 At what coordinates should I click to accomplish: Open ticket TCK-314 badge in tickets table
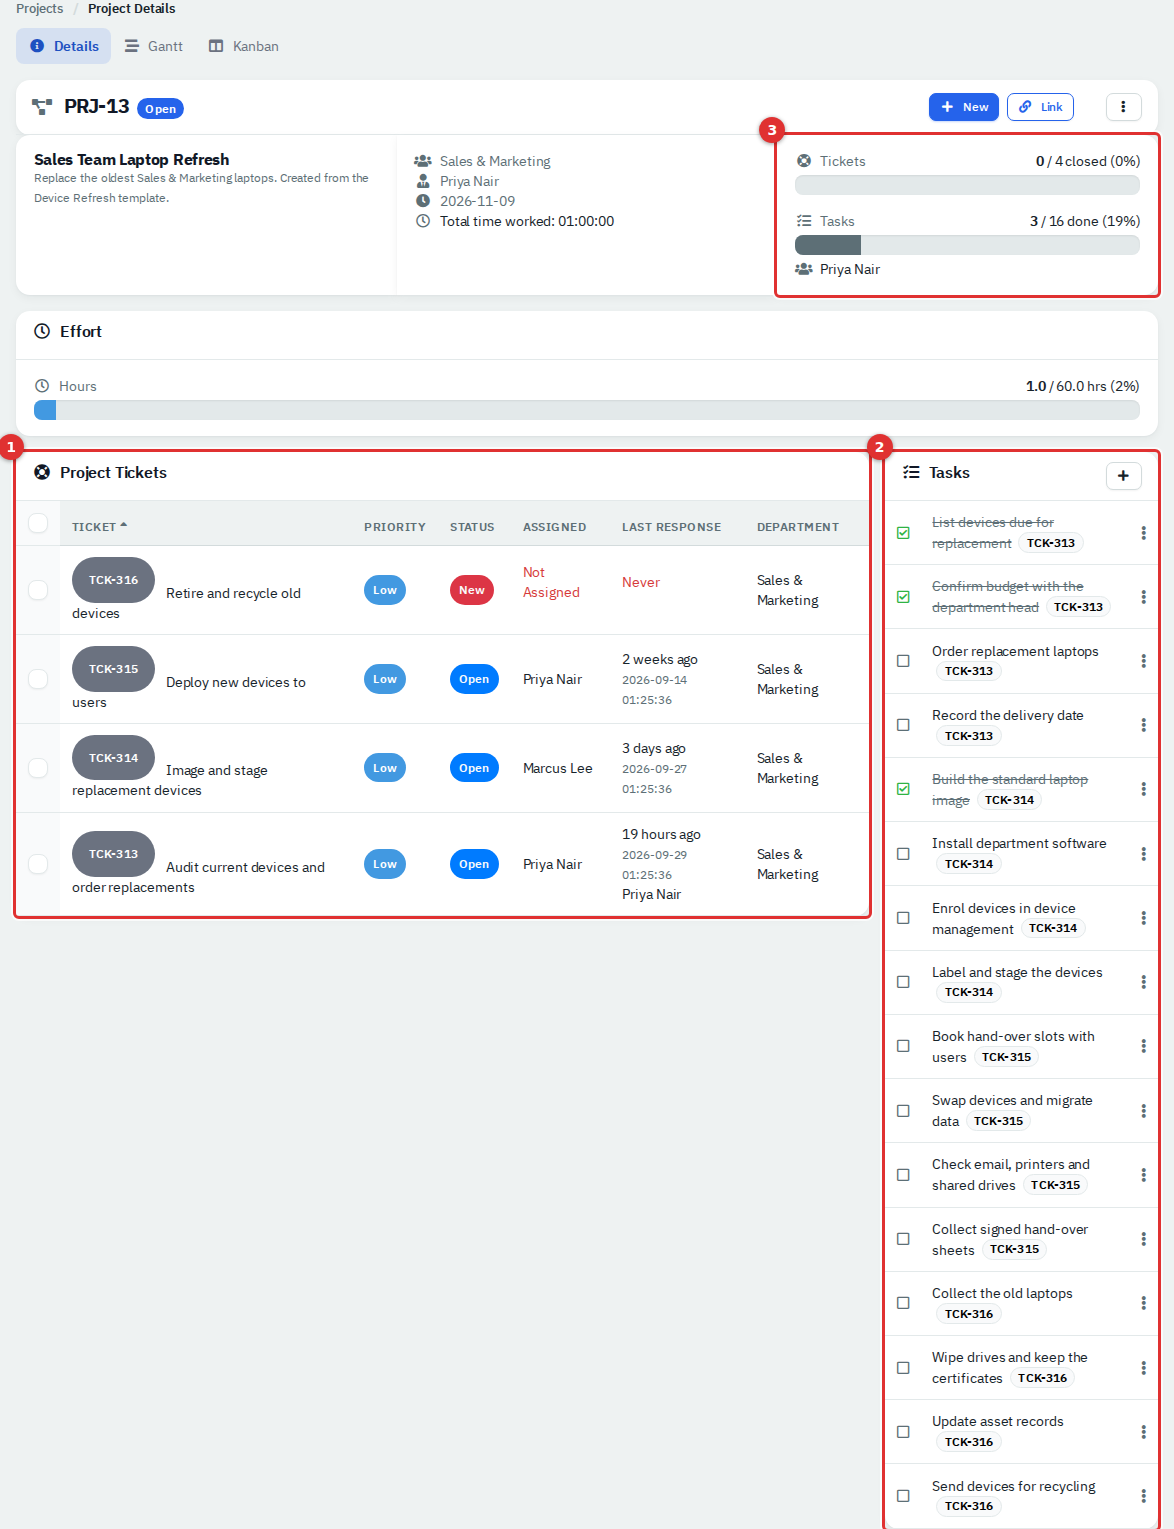(x=113, y=758)
